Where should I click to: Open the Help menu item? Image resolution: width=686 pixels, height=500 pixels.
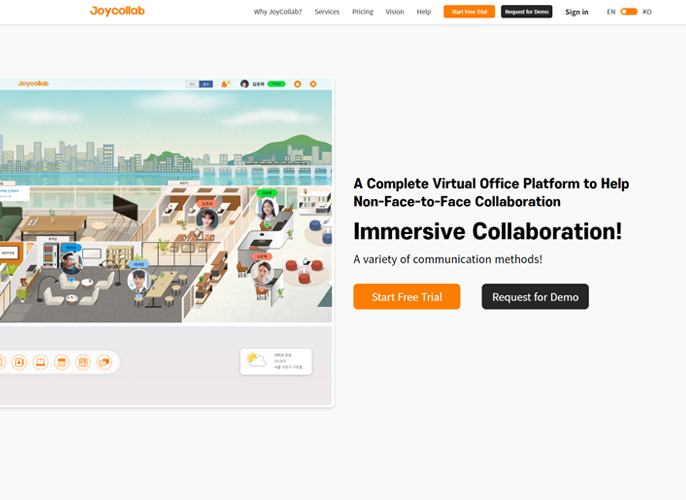pos(424,12)
